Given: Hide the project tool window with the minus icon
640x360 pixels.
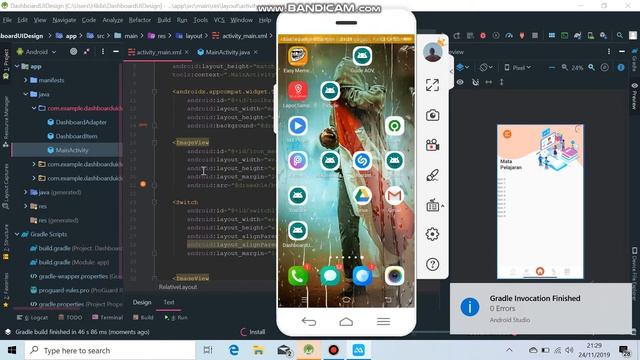Looking at the screenshot, I should pyautogui.click(x=116, y=52).
